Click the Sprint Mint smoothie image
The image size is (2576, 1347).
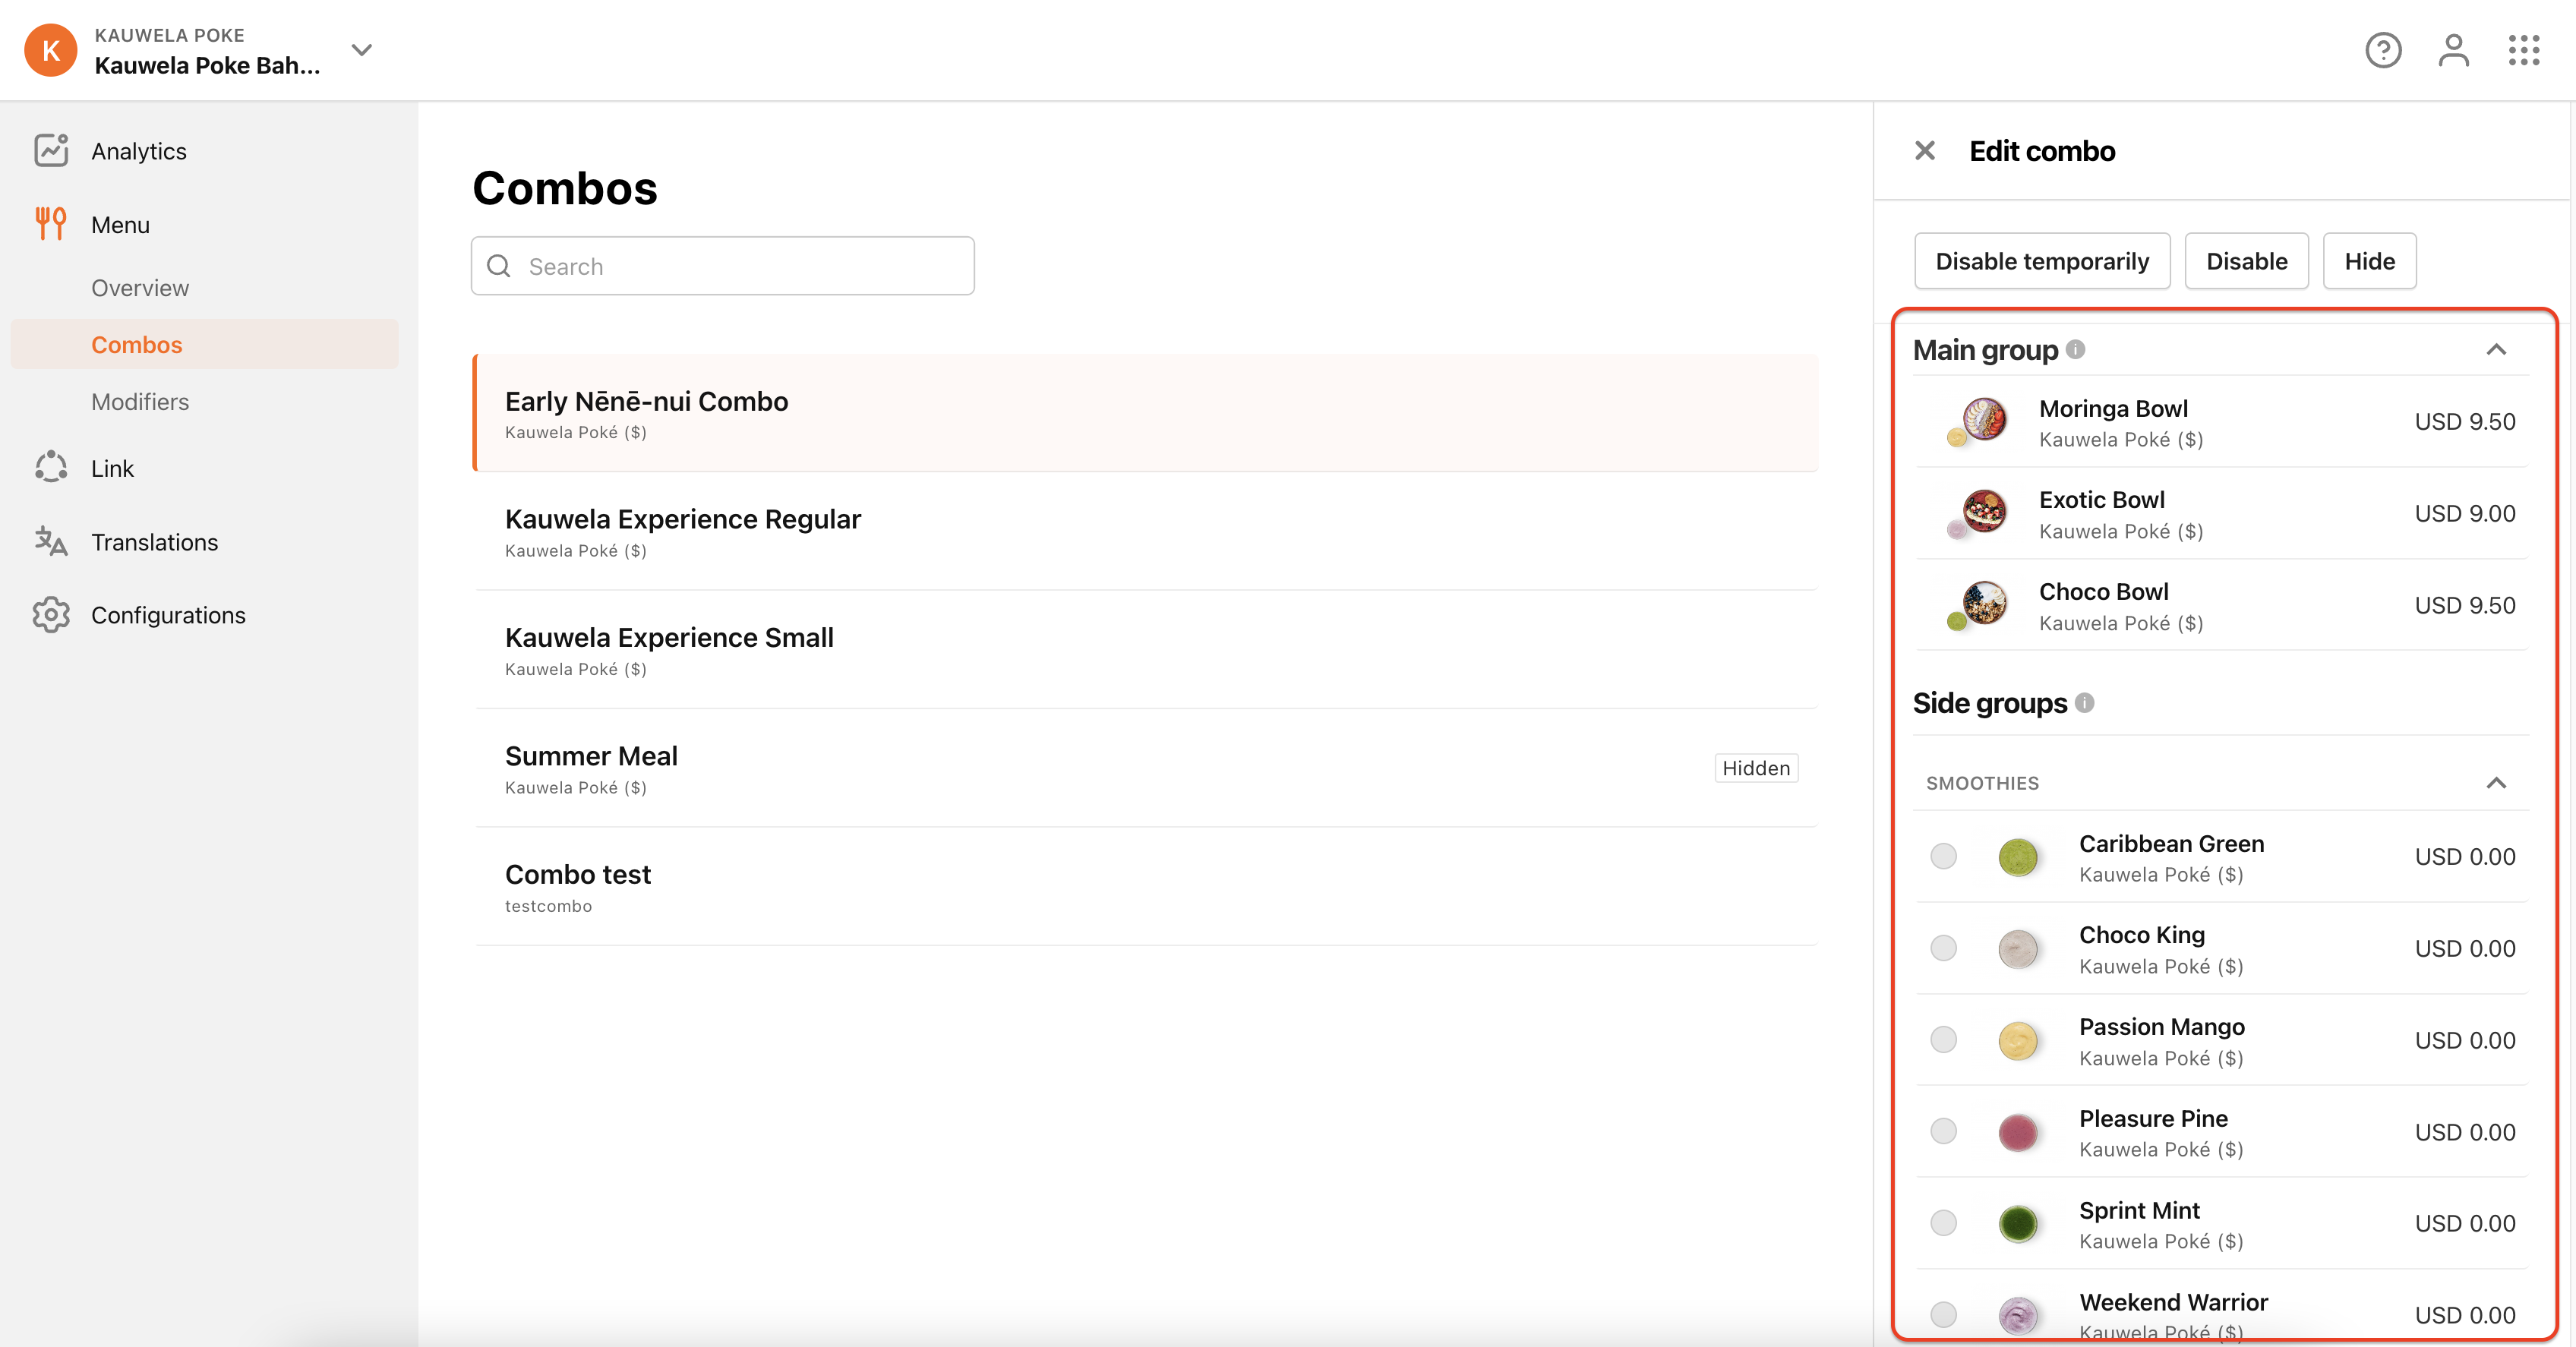pos(2018,1224)
